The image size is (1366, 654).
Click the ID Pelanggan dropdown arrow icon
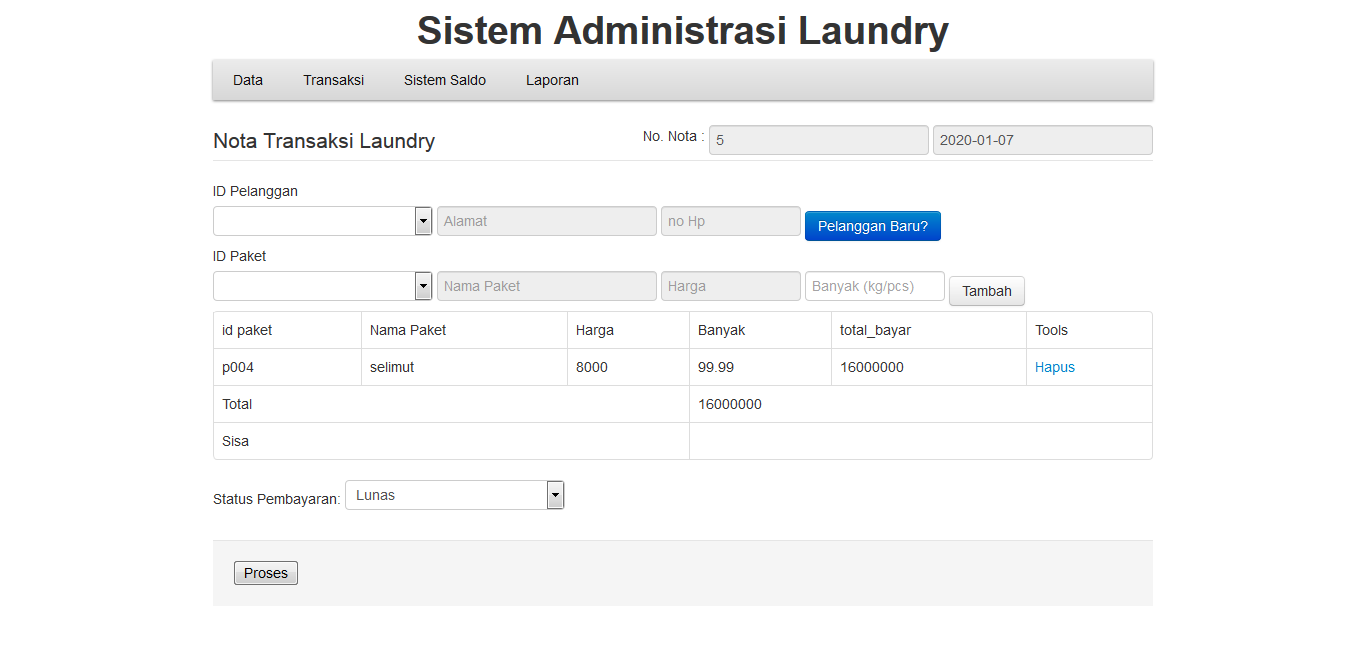click(x=423, y=220)
